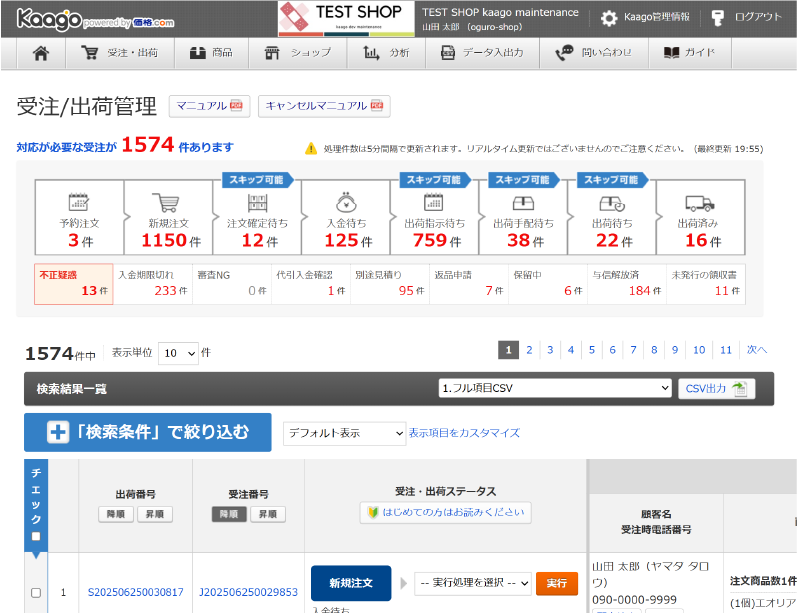This screenshot has height=613, width=797.
Task: Click the current page 1 indicator
Action: 508,350
